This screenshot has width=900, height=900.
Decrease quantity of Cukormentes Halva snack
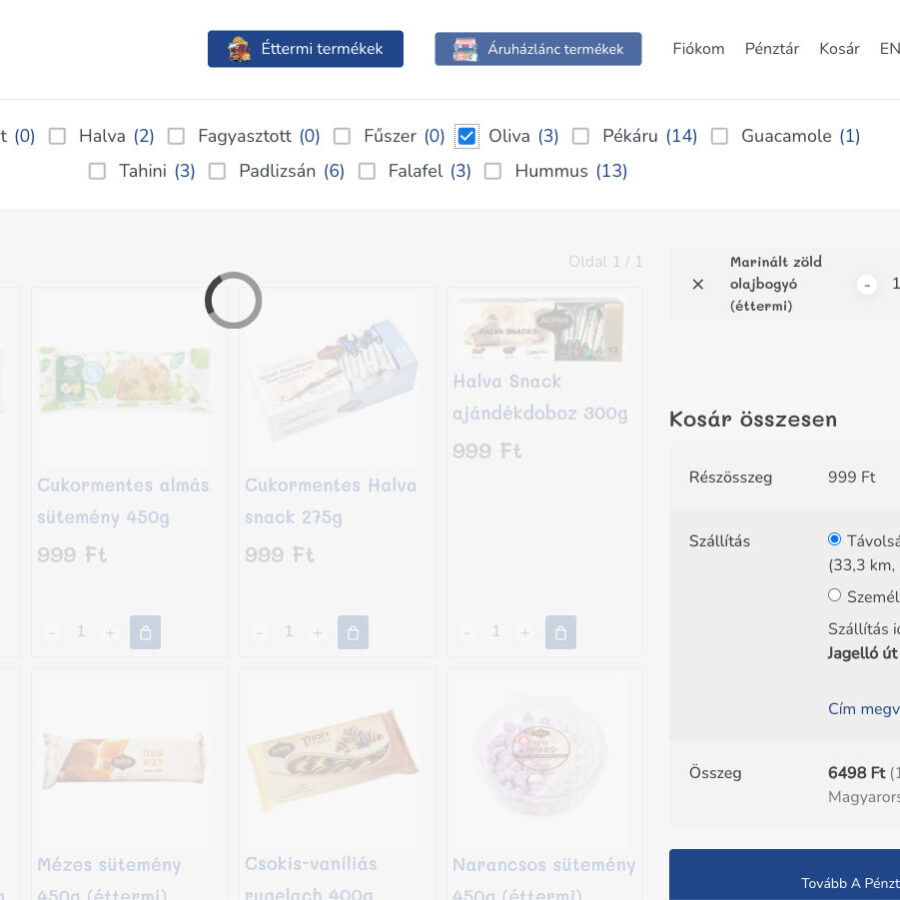pyautogui.click(x=259, y=632)
